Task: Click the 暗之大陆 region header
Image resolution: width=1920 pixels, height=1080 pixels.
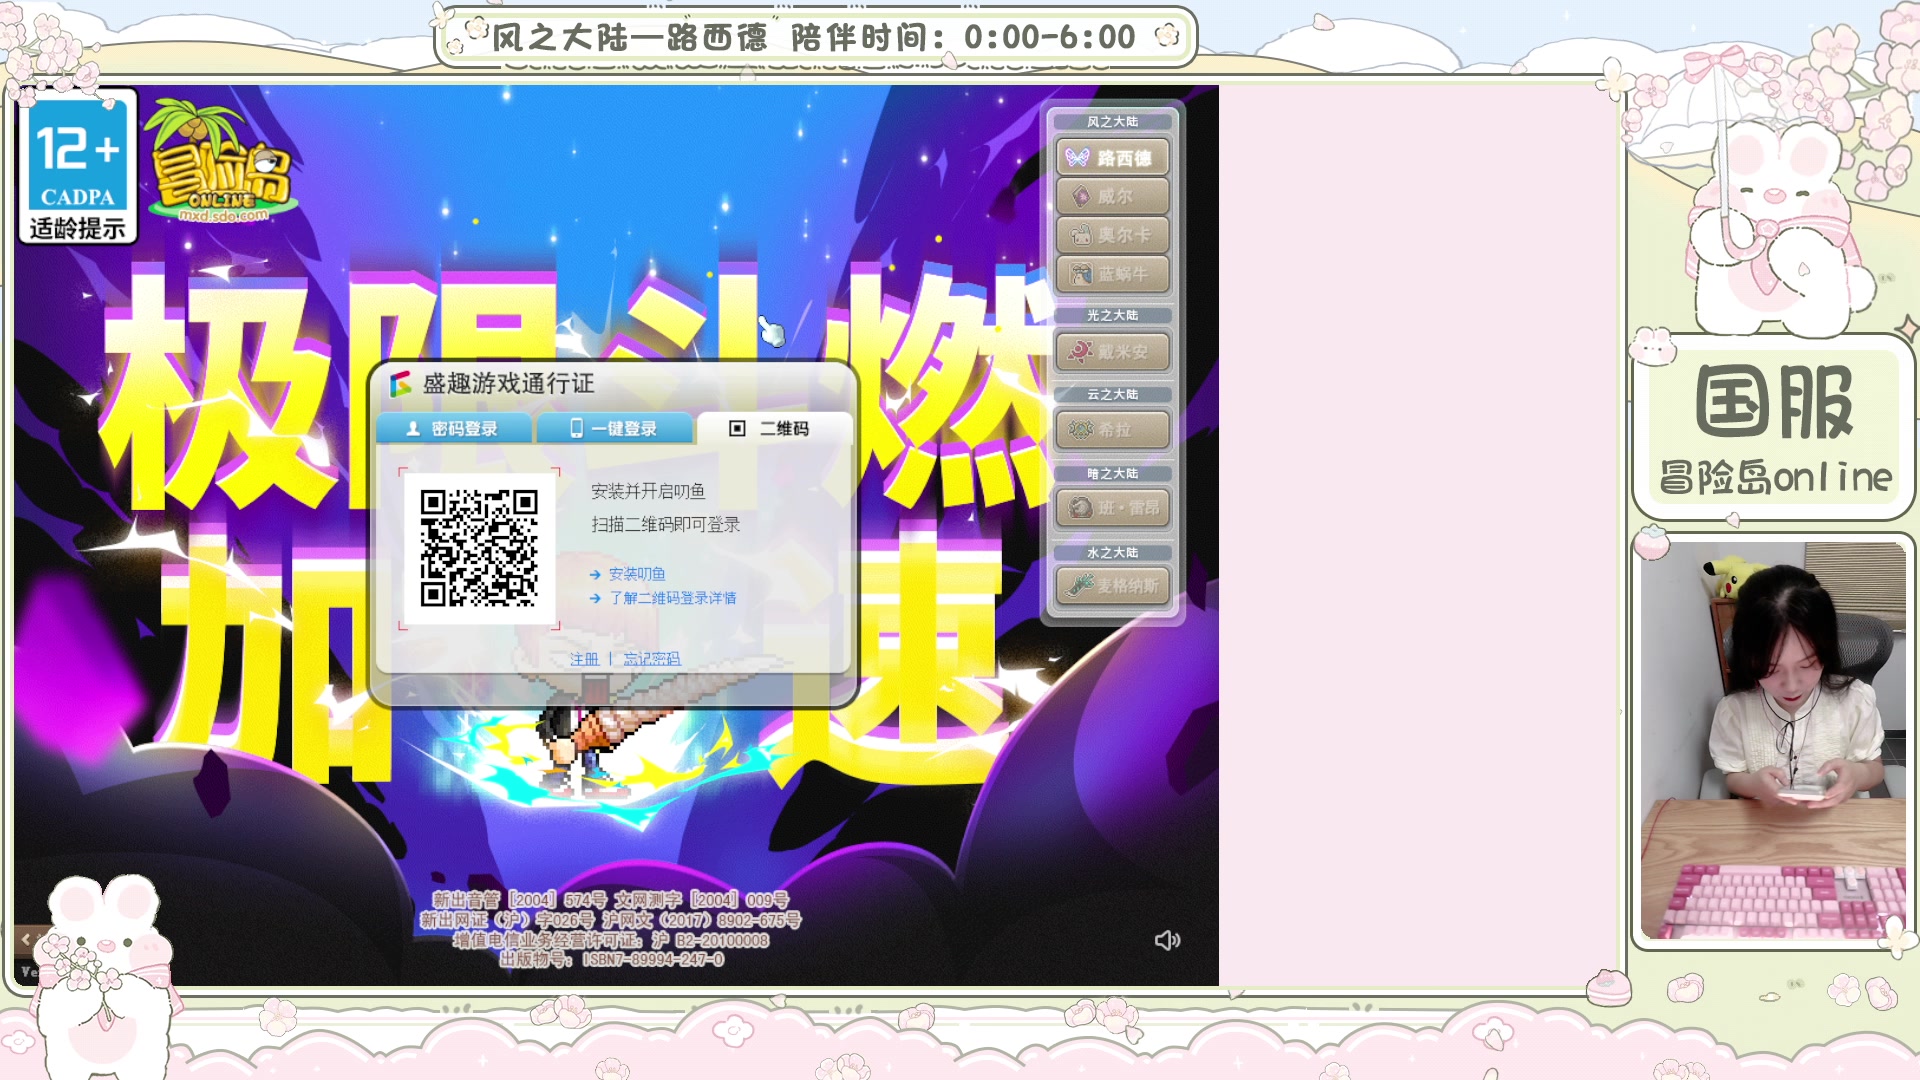Action: click(x=1112, y=473)
